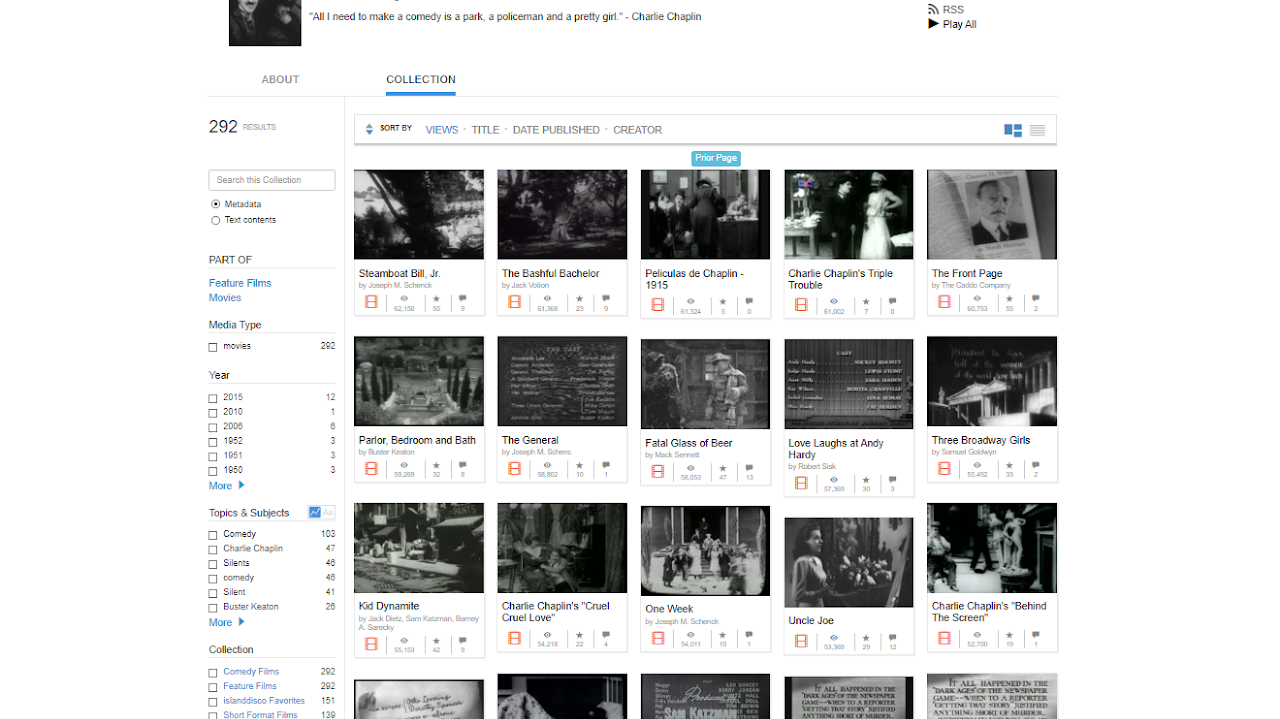Switch to list view icon
This screenshot has height=719, width=1280.
click(1037, 130)
